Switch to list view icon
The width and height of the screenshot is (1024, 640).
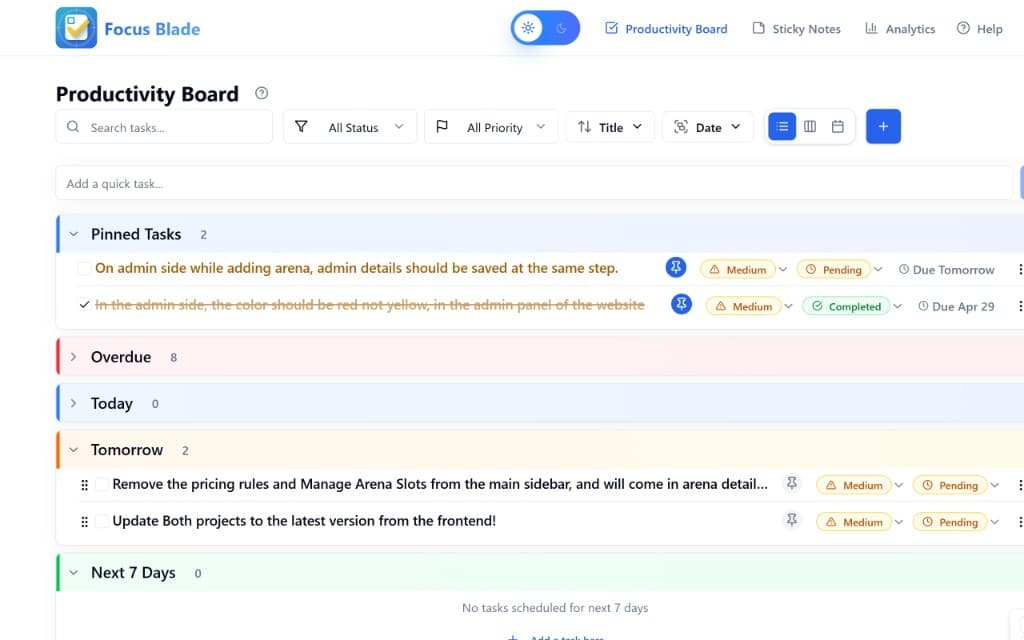[782, 127]
